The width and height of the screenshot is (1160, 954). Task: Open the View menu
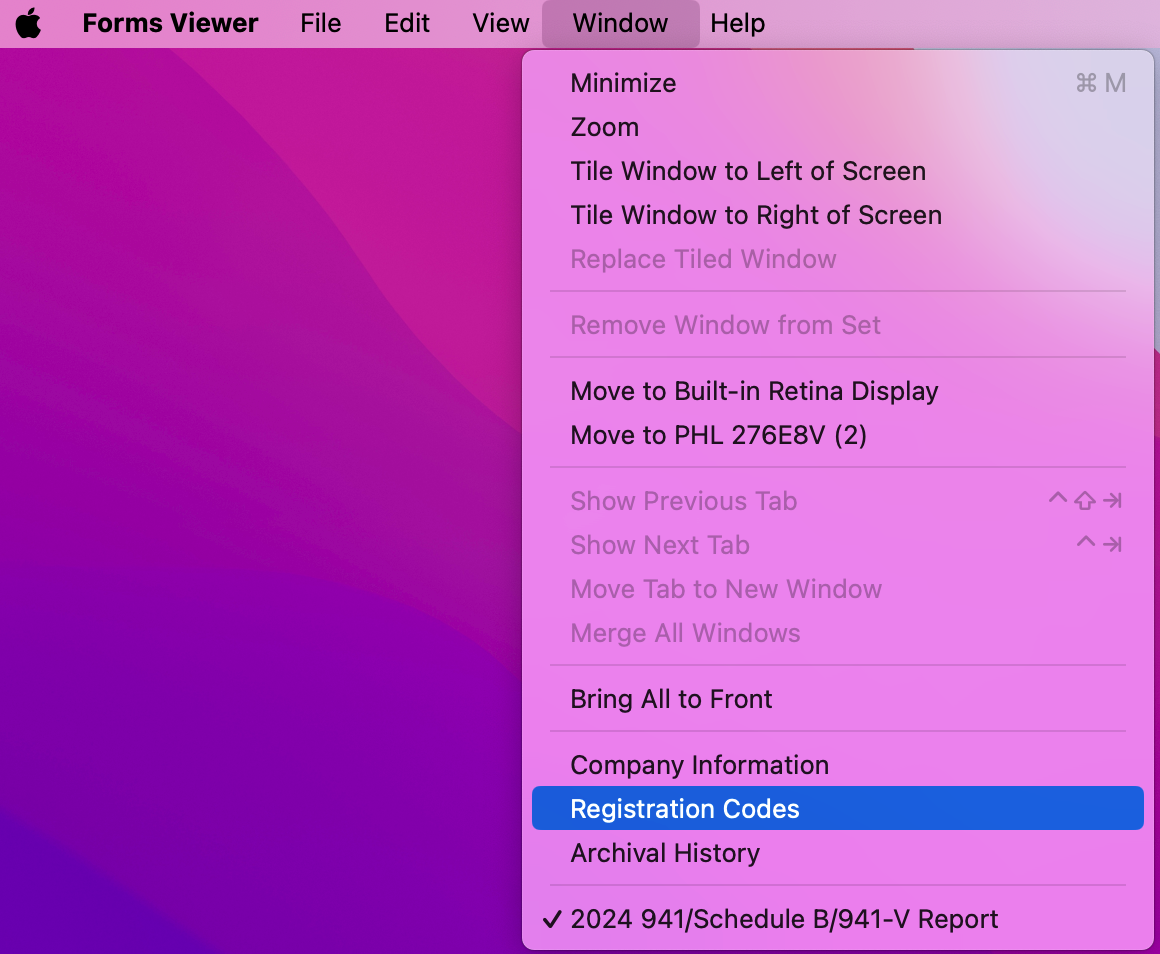(x=500, y=23)
